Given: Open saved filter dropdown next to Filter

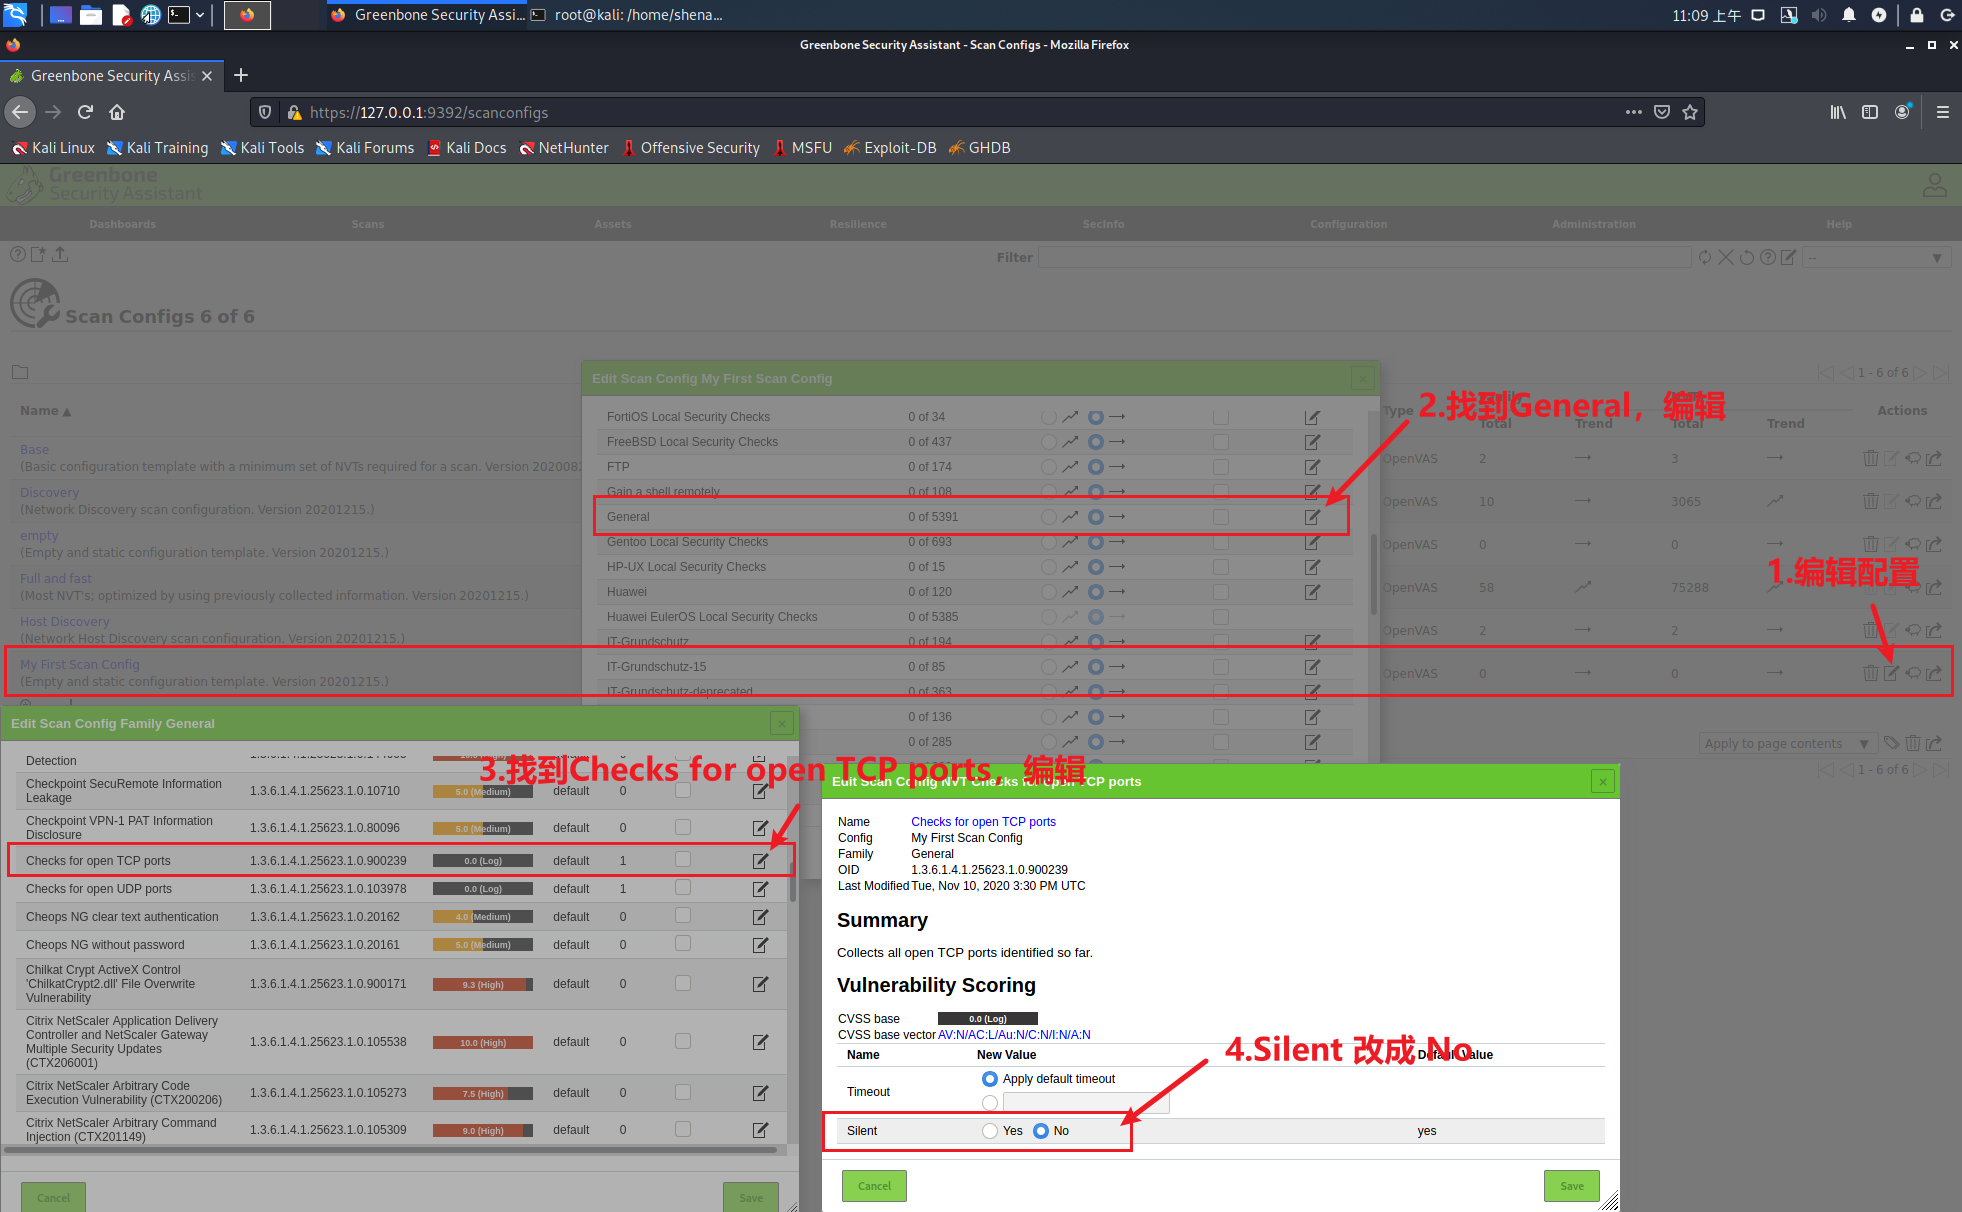Looking at the screenshot, I should tap(1877, 258).
